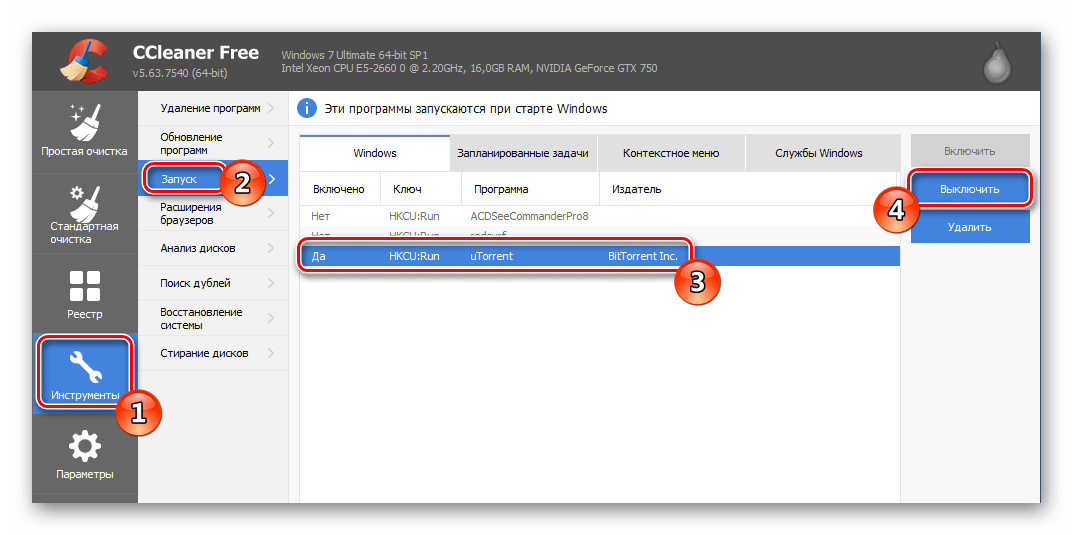Click version text v5.63.7540 (64-bit)

[x=180, y=72]
